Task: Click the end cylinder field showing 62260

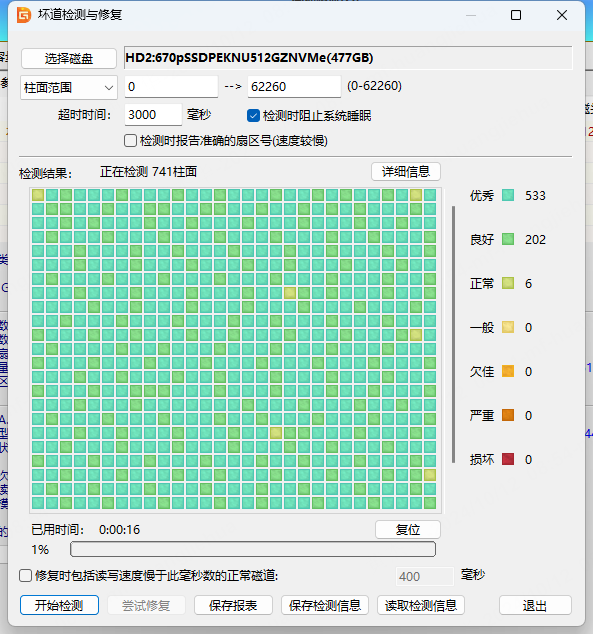Action: click(x=294, y=87)
